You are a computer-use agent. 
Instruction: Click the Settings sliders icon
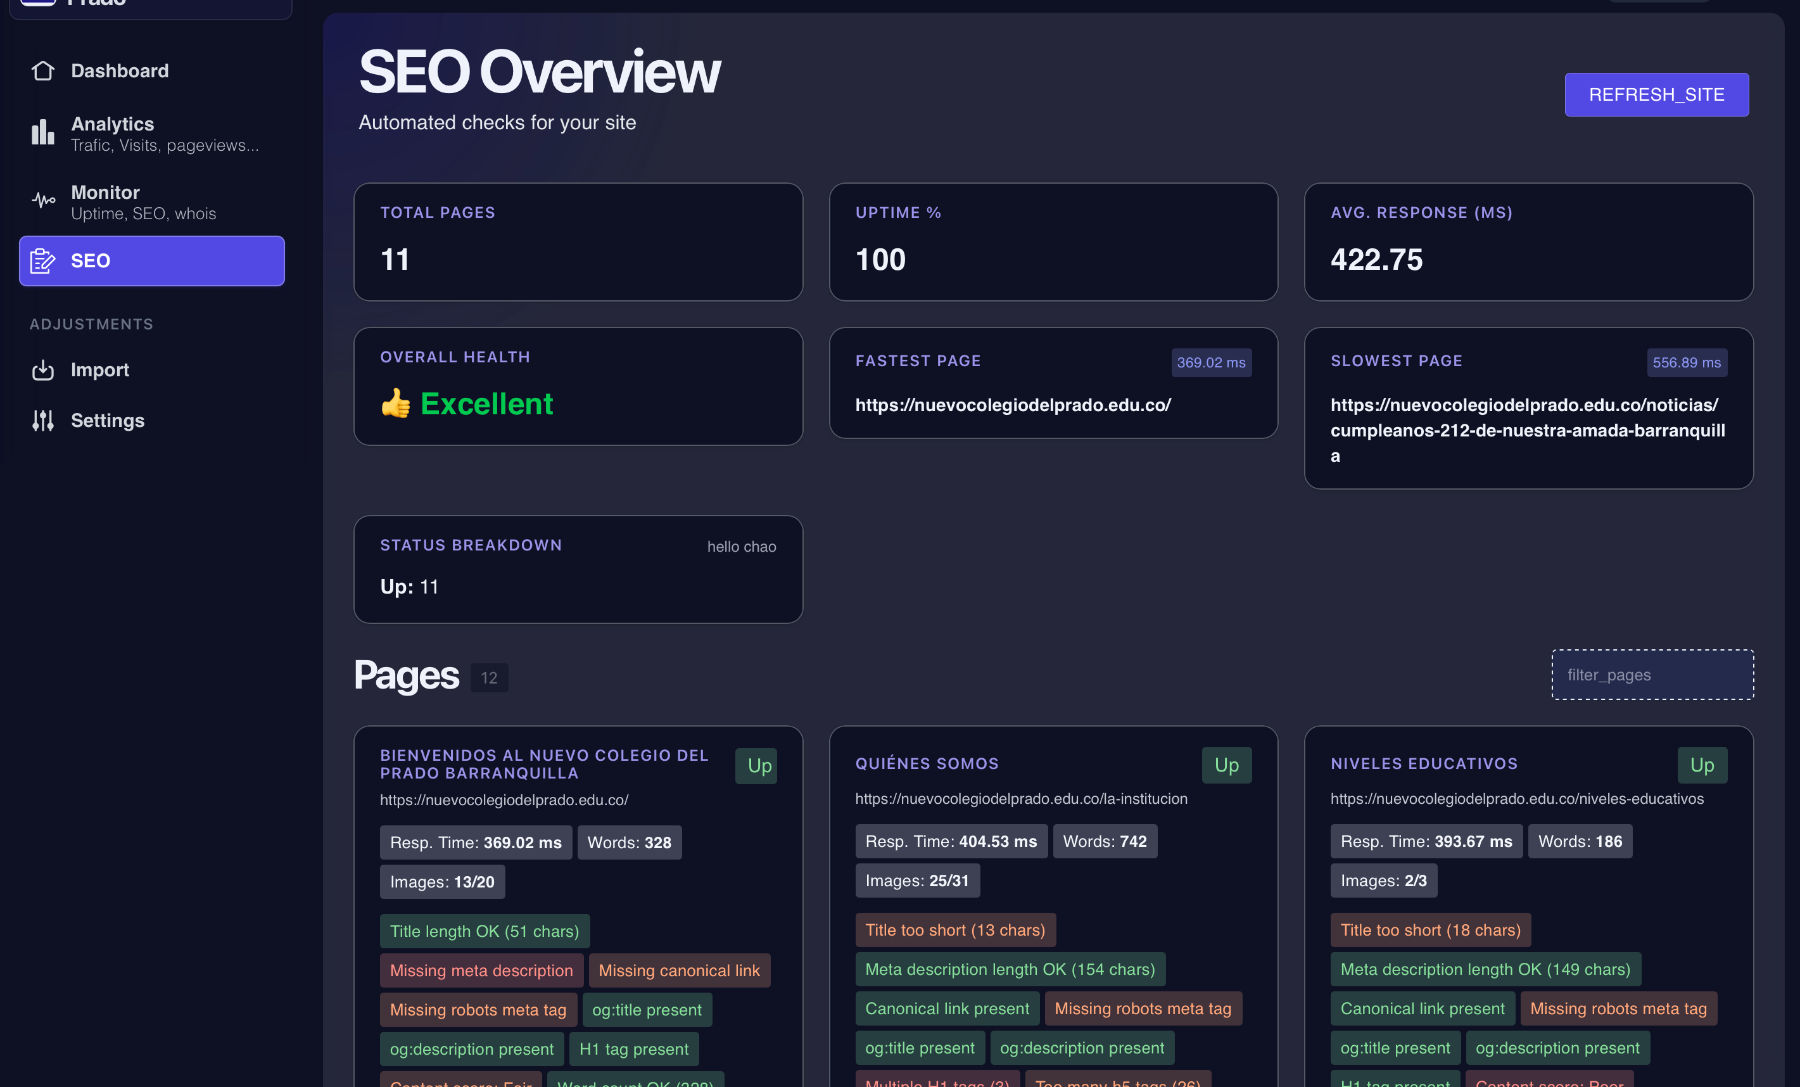point(43,421)
